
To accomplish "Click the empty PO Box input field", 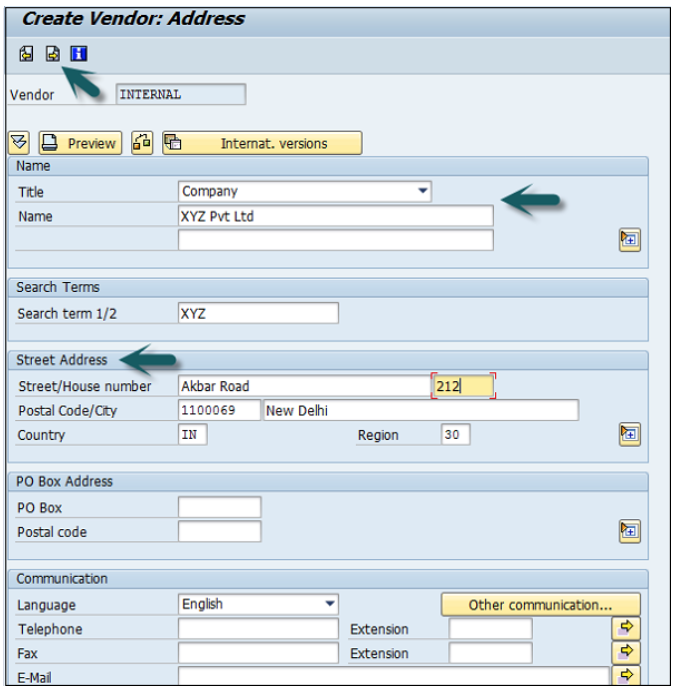I will point(219,507).
